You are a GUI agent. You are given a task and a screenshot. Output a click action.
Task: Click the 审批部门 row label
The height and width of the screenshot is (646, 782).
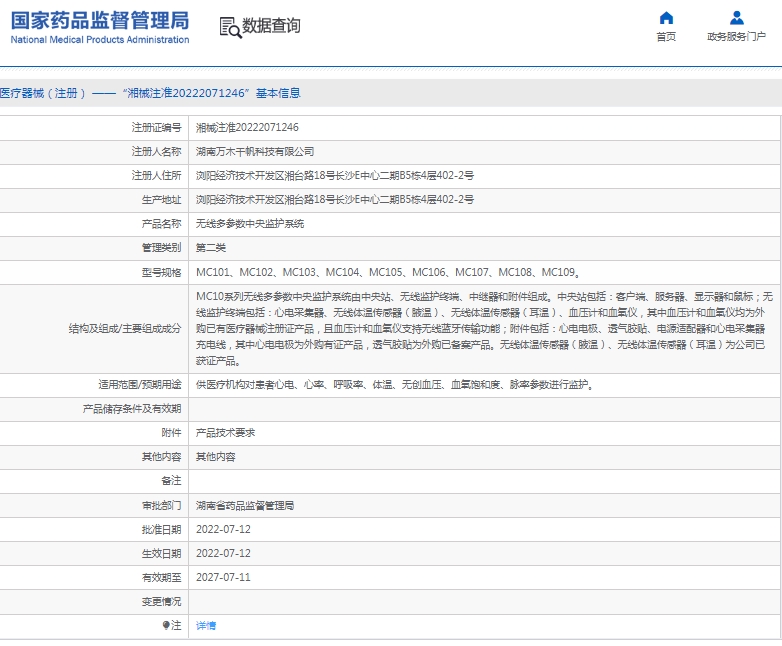(161, 505)
